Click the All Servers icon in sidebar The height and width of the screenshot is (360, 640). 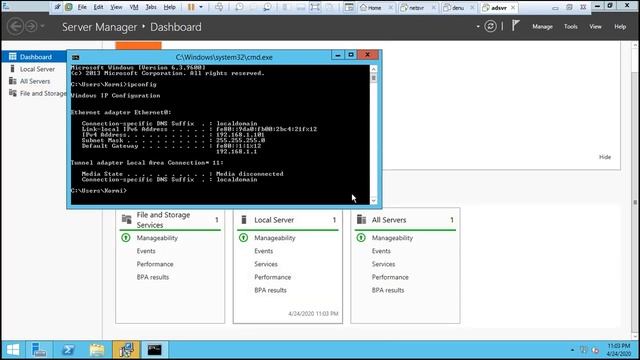click(13, 81)
